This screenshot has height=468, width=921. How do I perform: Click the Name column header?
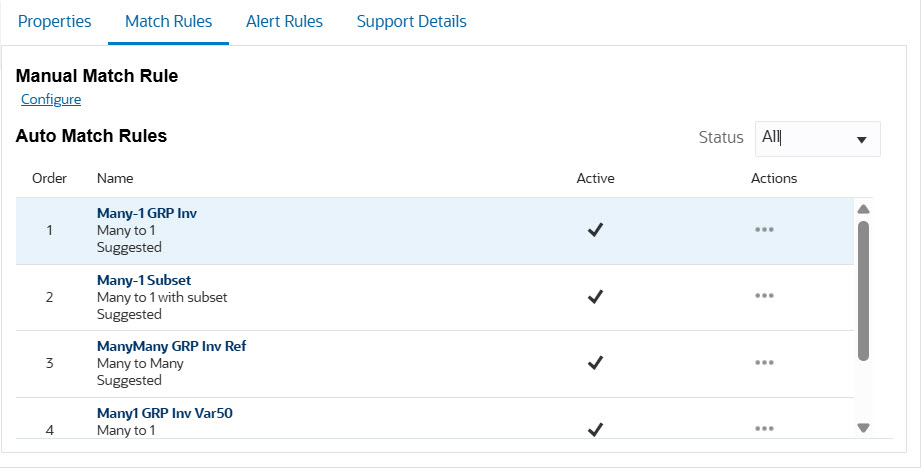115,178
